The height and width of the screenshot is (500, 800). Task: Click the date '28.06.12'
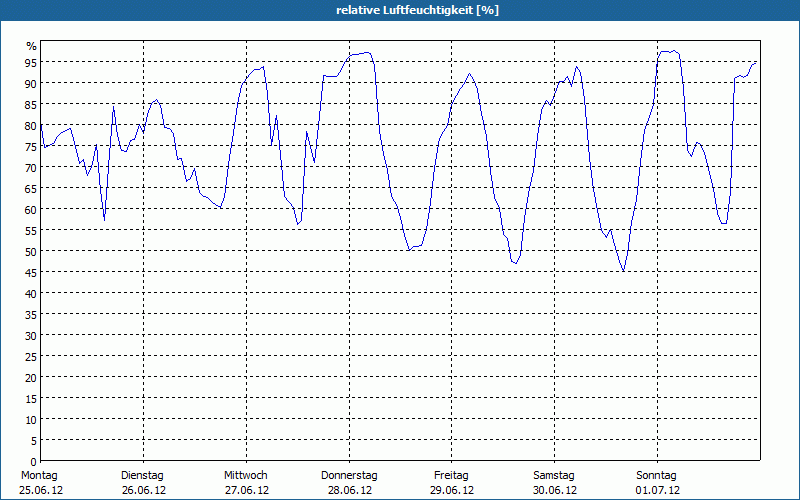(349, 491)
